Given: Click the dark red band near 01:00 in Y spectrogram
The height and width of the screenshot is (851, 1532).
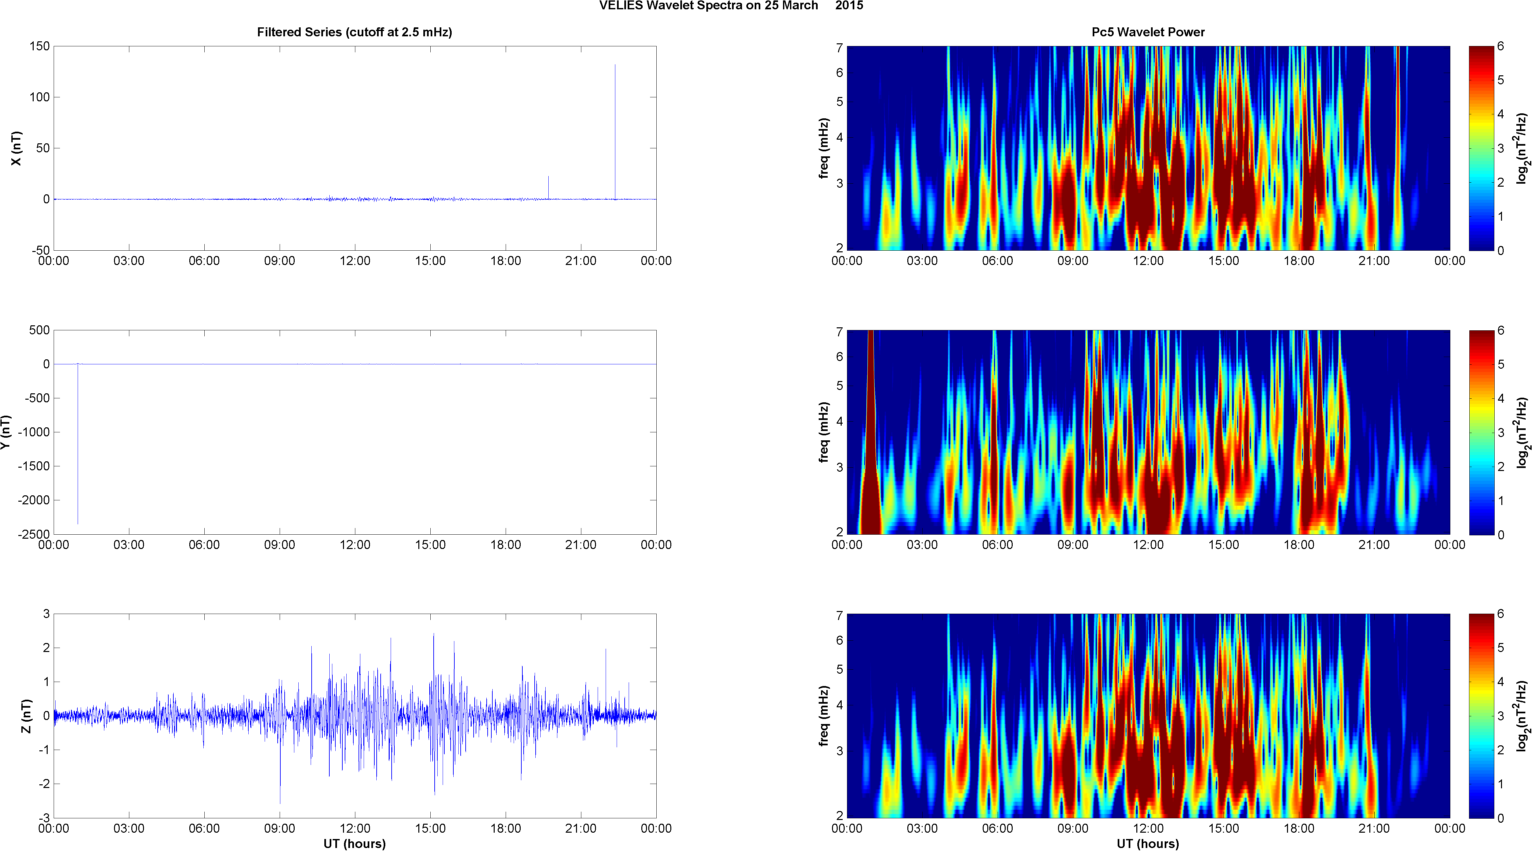Looking at the screenshot, I should point(871,432).
